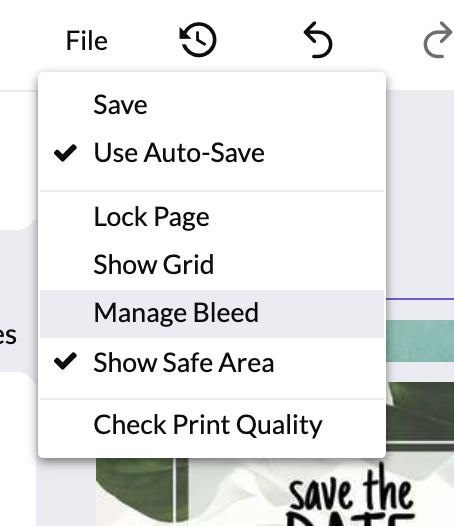Click the grayed redo arrow icon
The width and height of the screenshot is (454, 526).
(x=438, y=40)
